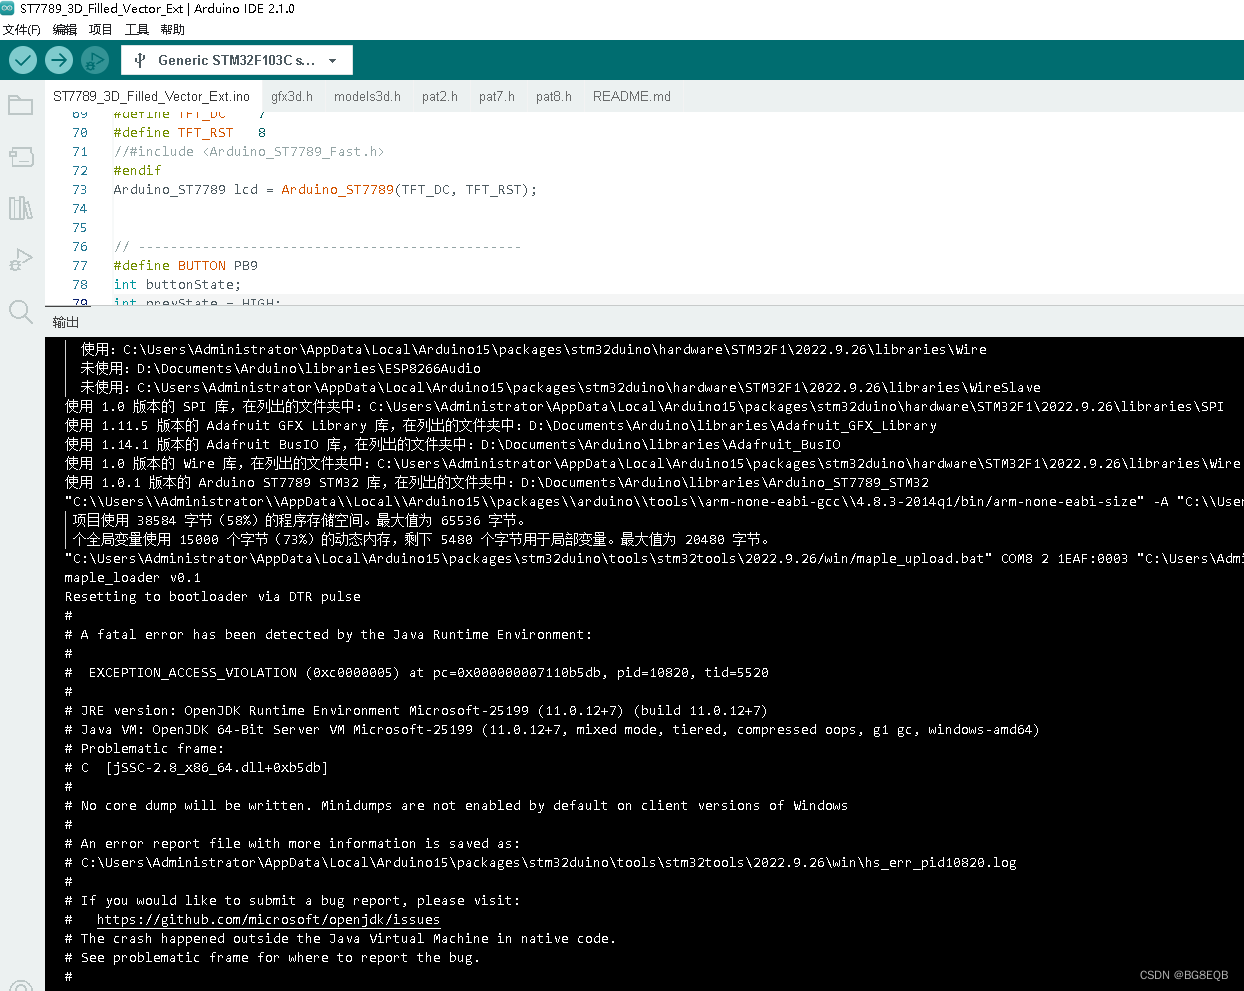Screen dimensions: 1244x991
Task: Start debugging with the debug button
Action: (x=95, y=60)
